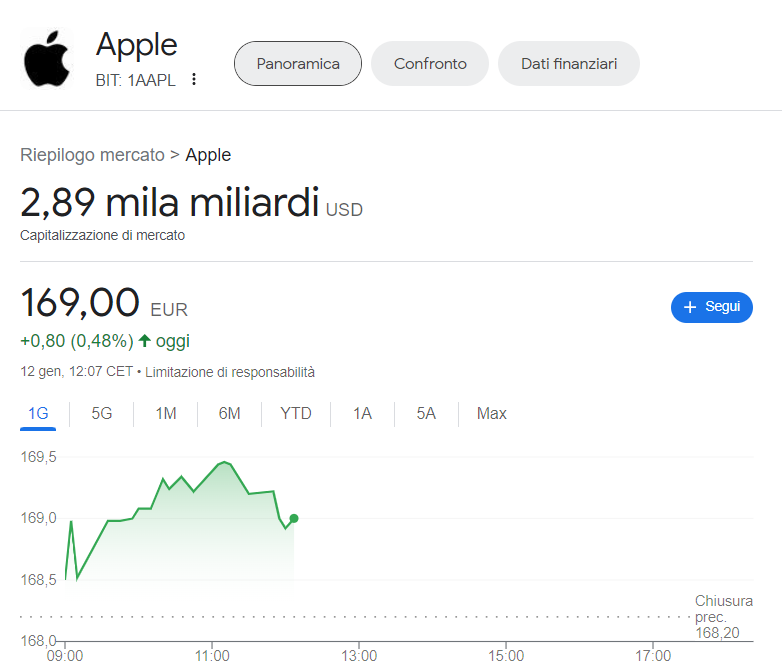Open the three-dot menu beside 1AAPL
The height and width of the screenshot is (669, 782).
(x=194, y=80)
